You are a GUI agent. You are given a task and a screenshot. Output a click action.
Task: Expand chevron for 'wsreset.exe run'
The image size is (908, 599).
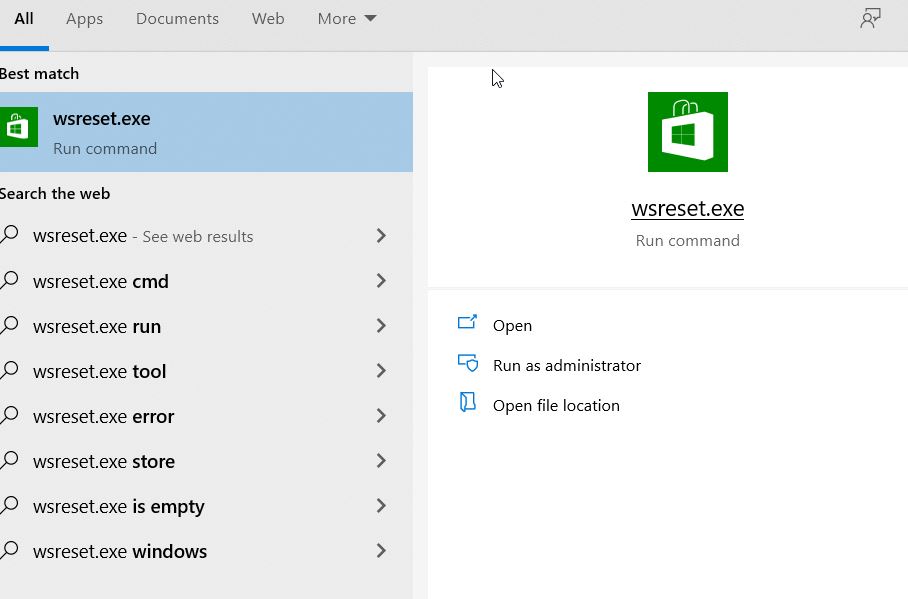pos(381,326)
